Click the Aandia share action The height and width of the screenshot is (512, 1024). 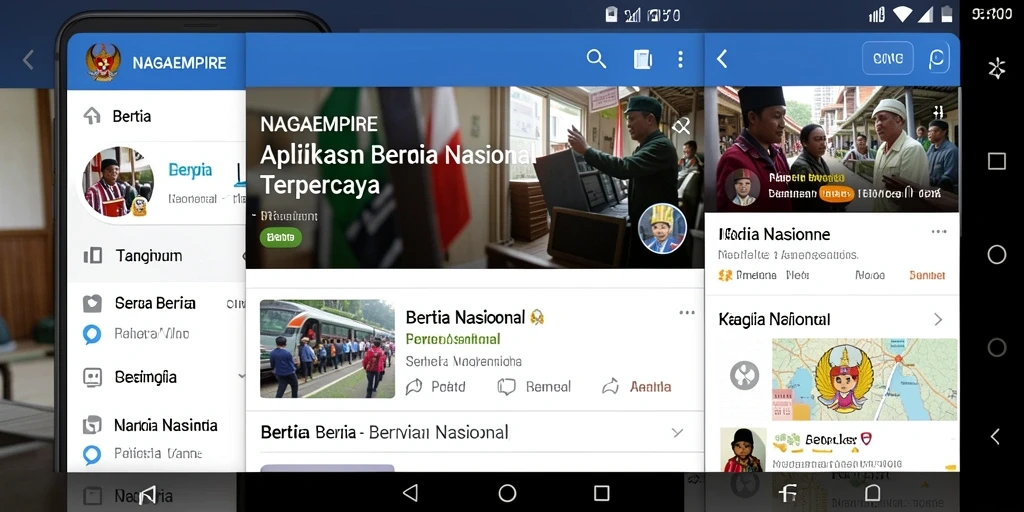point(637,387)
